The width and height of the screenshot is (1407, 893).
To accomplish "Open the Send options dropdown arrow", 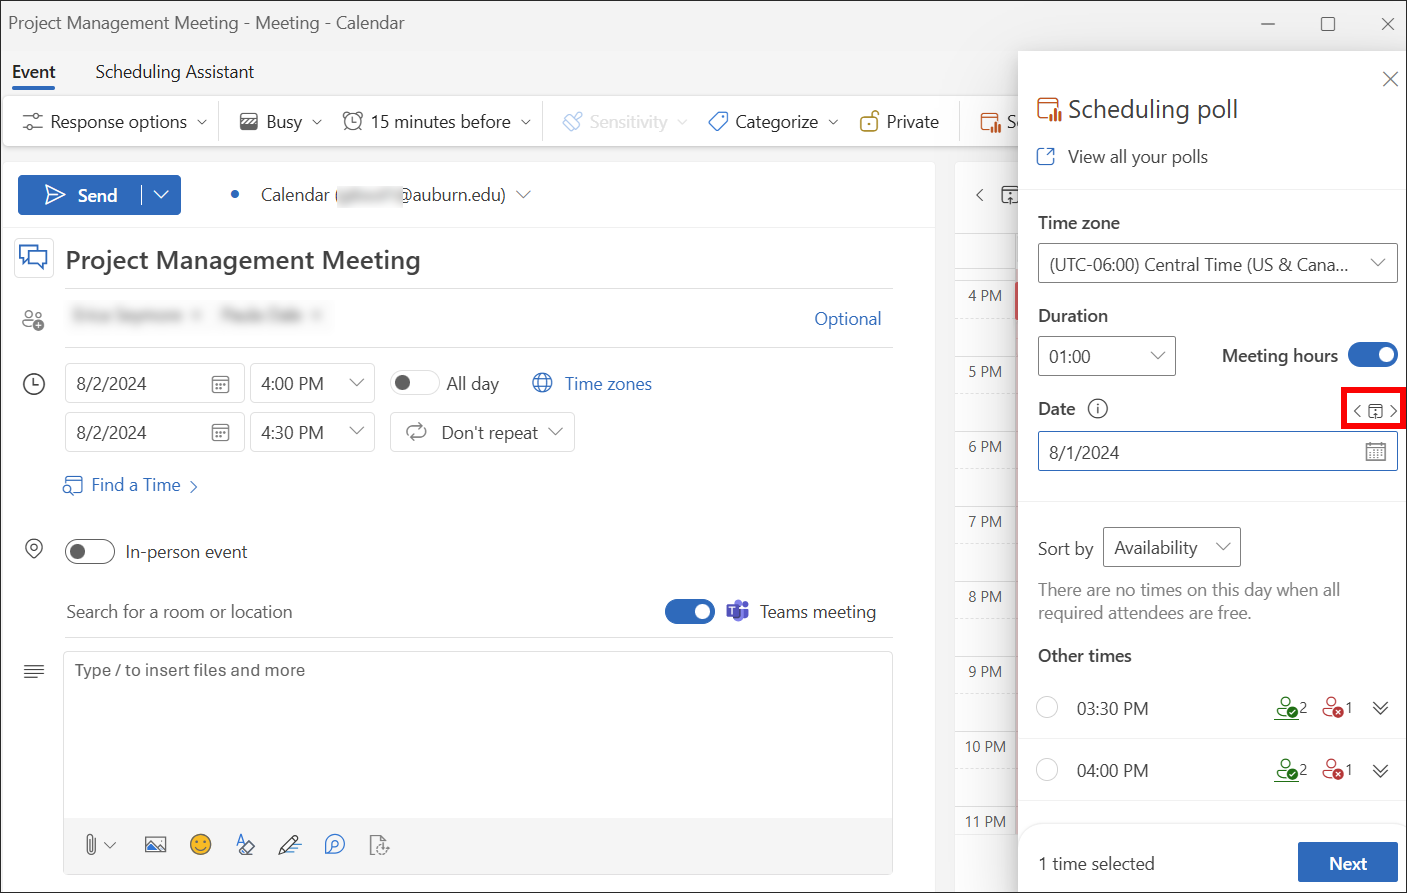I will point(162,195).
